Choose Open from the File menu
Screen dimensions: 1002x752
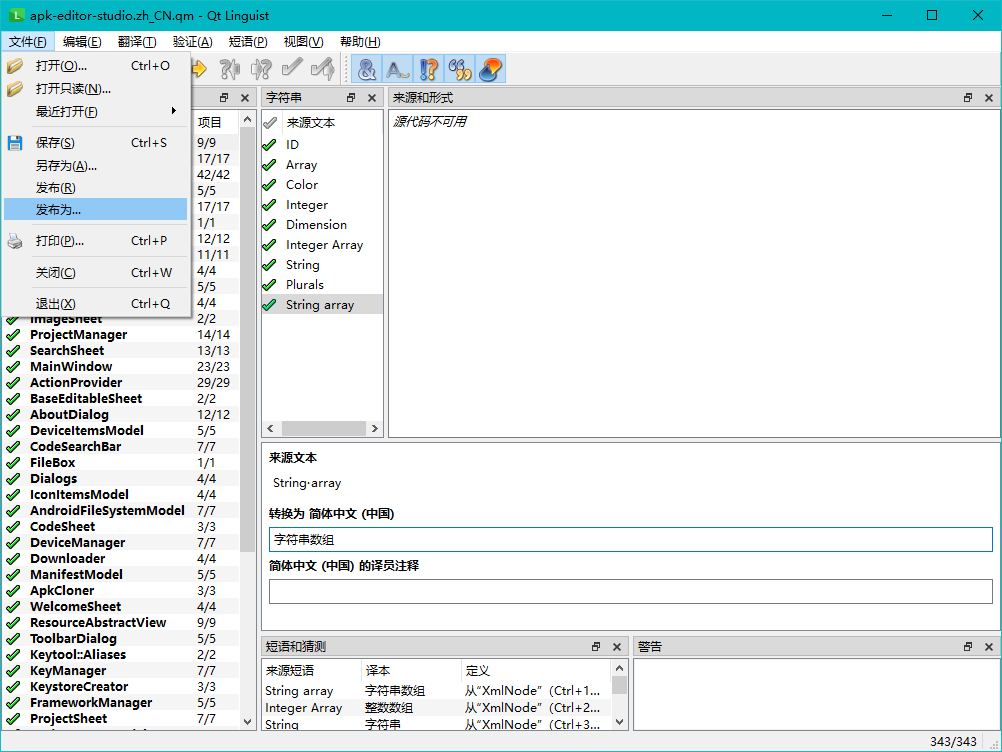pos(96,66)
